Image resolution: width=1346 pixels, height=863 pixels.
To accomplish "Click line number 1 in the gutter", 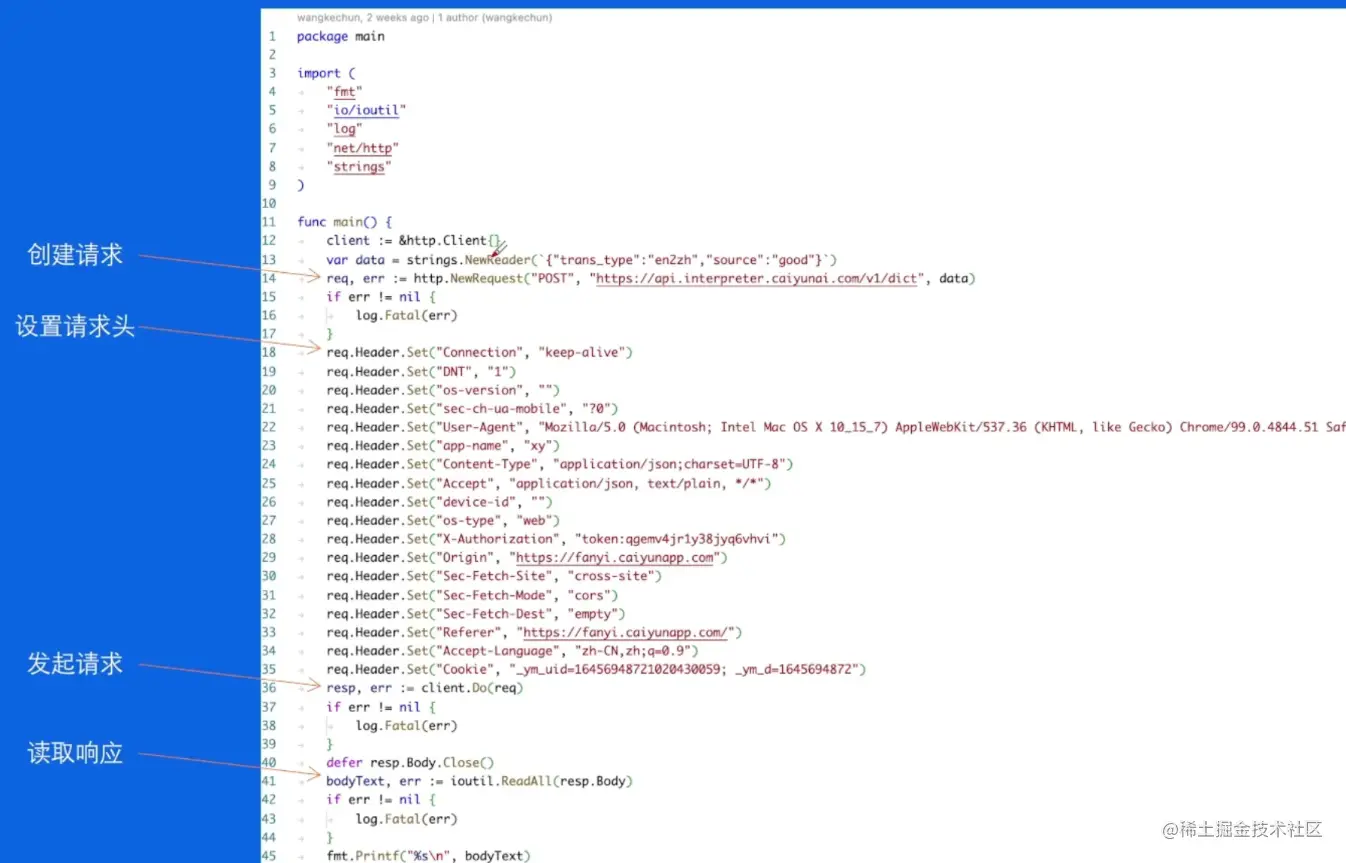I will coord(272,37).
